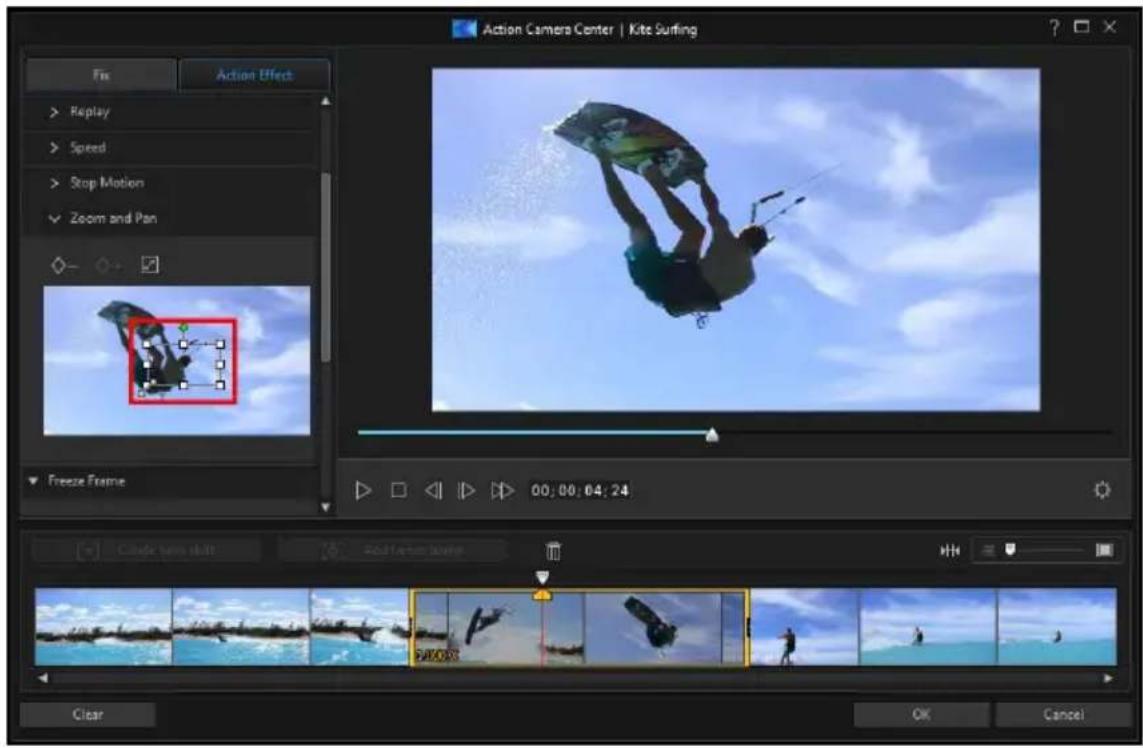Click the reset zoom frame icon
The width and height of the screenshot is (1143, 748).
(150, 265)
